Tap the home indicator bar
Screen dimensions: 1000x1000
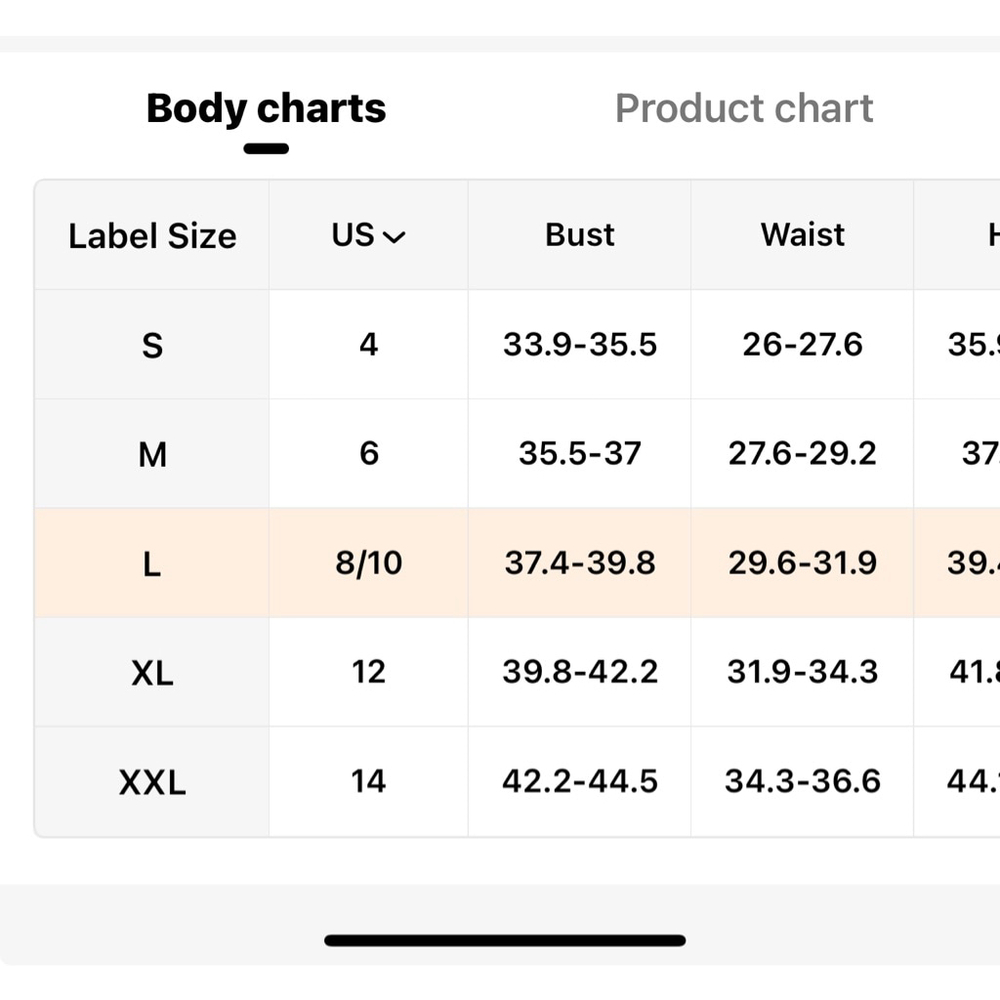coord(505,940)
